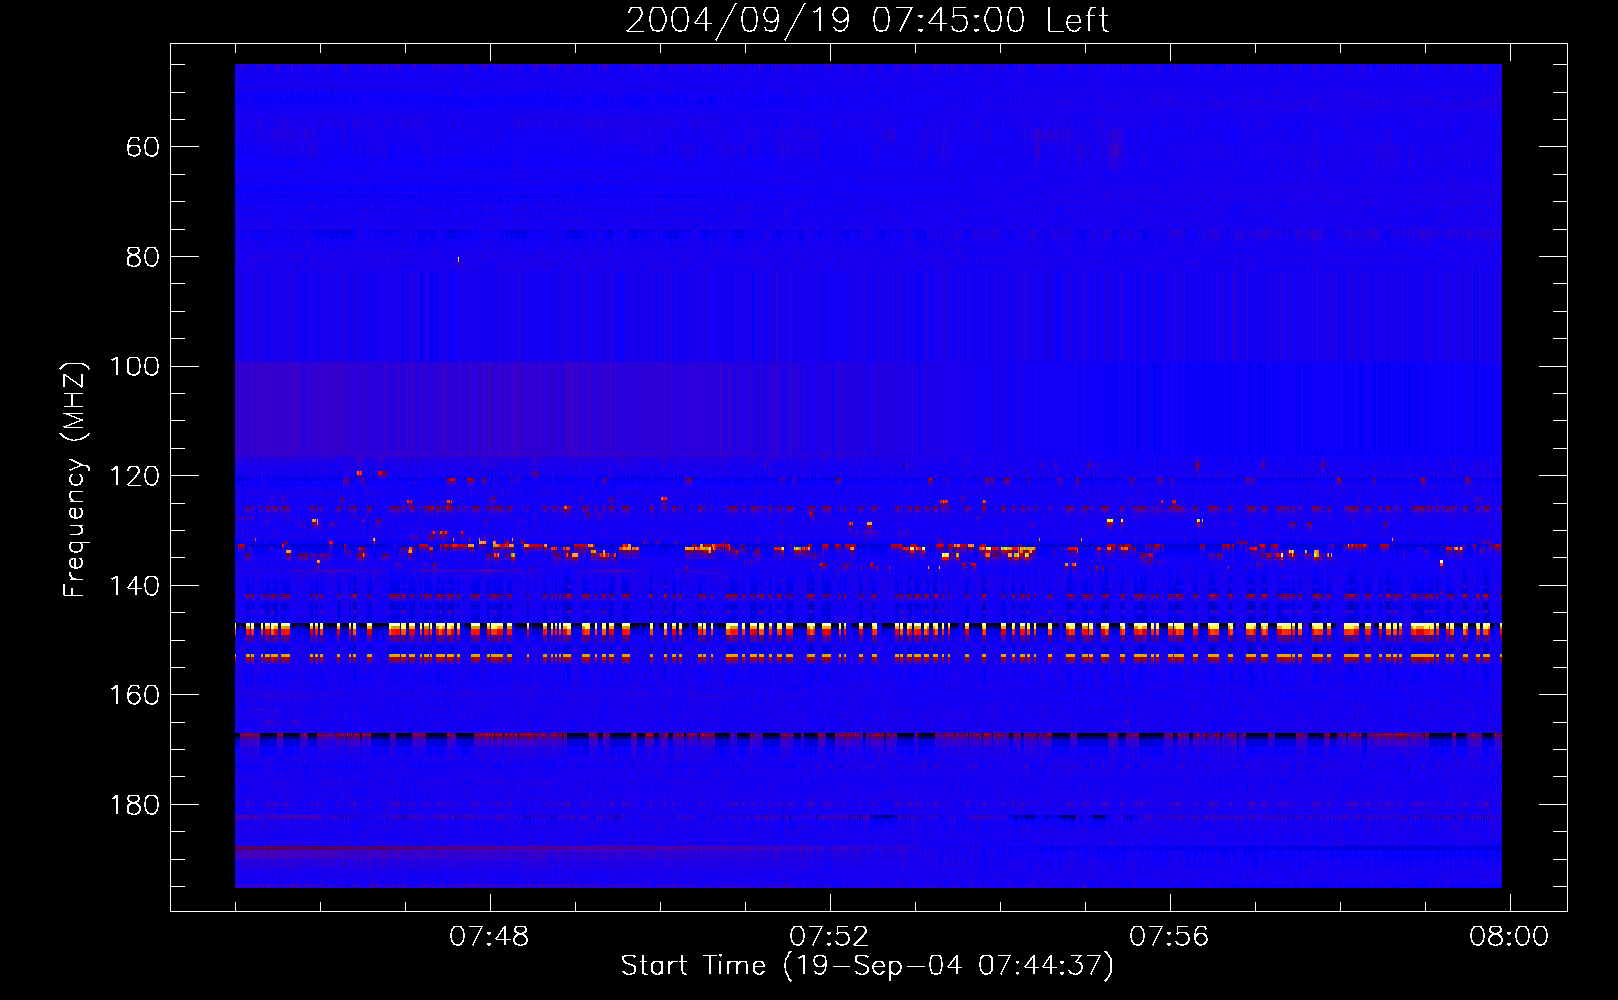Click the 120 frequency tick label
This screenshot has width=1618, height=1000.
[x=134, y=476]
